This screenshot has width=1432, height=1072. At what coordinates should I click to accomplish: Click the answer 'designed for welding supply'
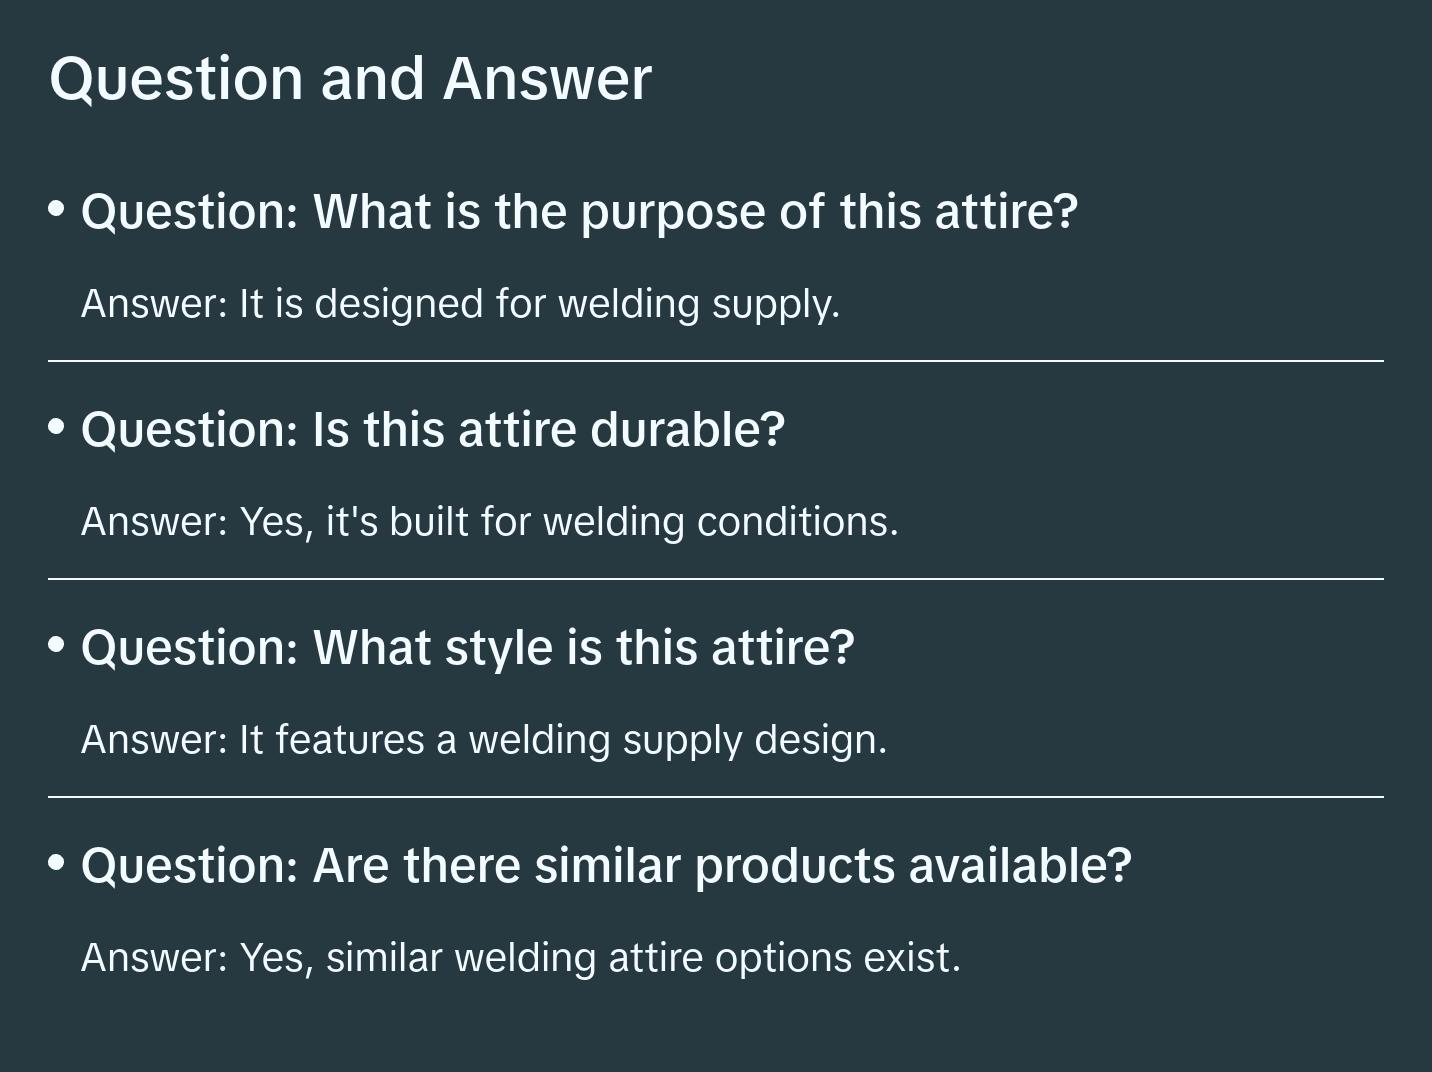click(460, 304)
